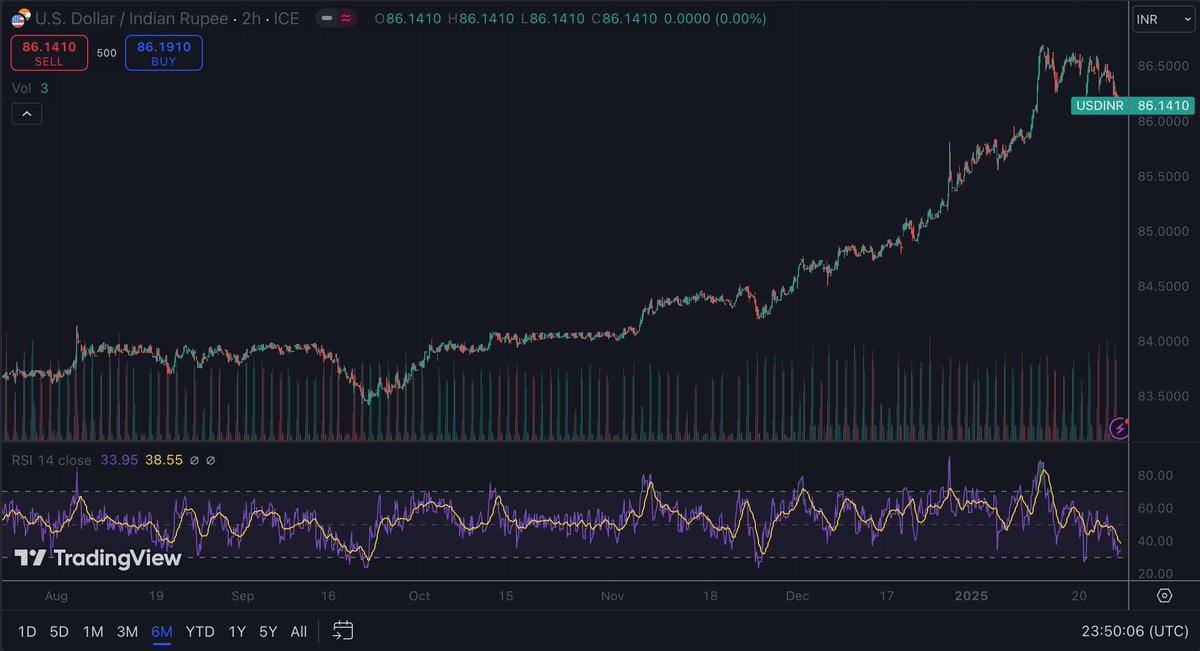Click the TradingView logo
Image resolution: width=1200 pixels, height=651 pixels.
[x=98, y=558]
